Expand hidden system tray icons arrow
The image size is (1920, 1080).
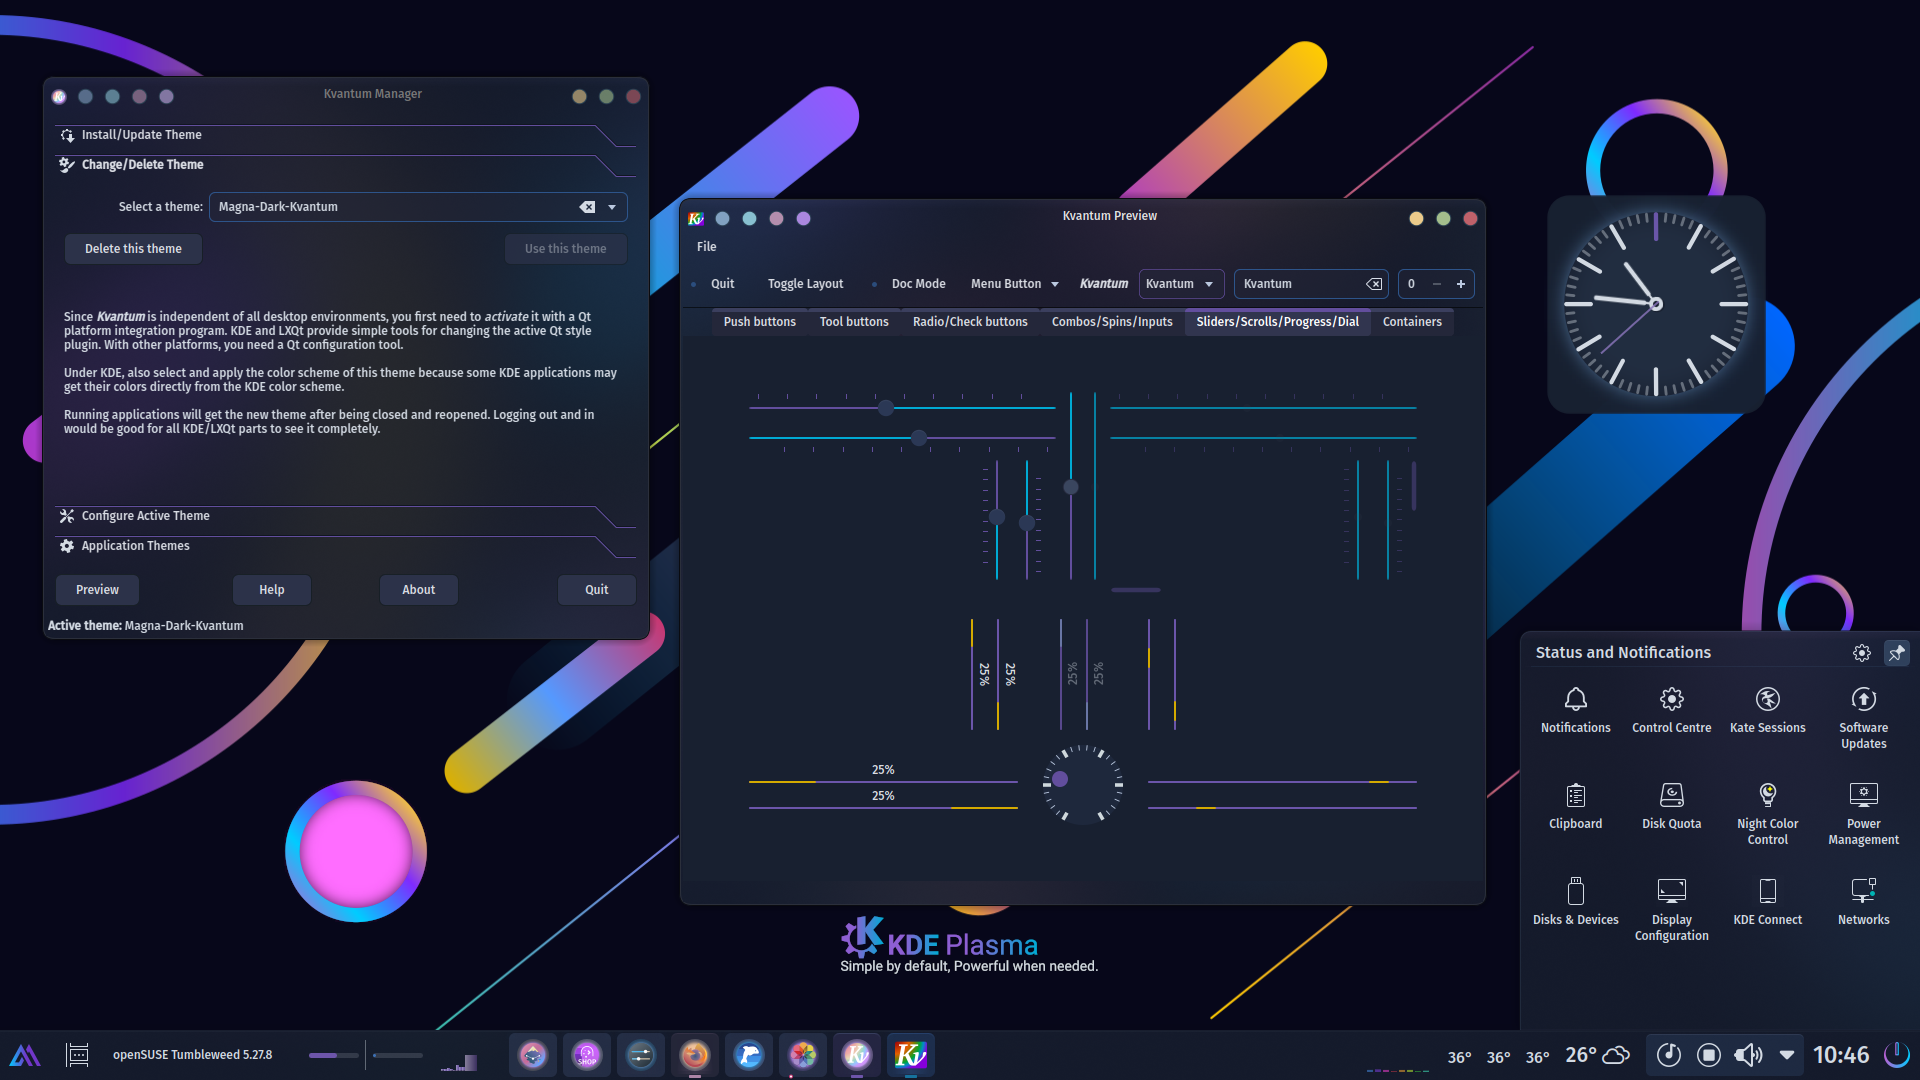[x=1787, y=1055]
